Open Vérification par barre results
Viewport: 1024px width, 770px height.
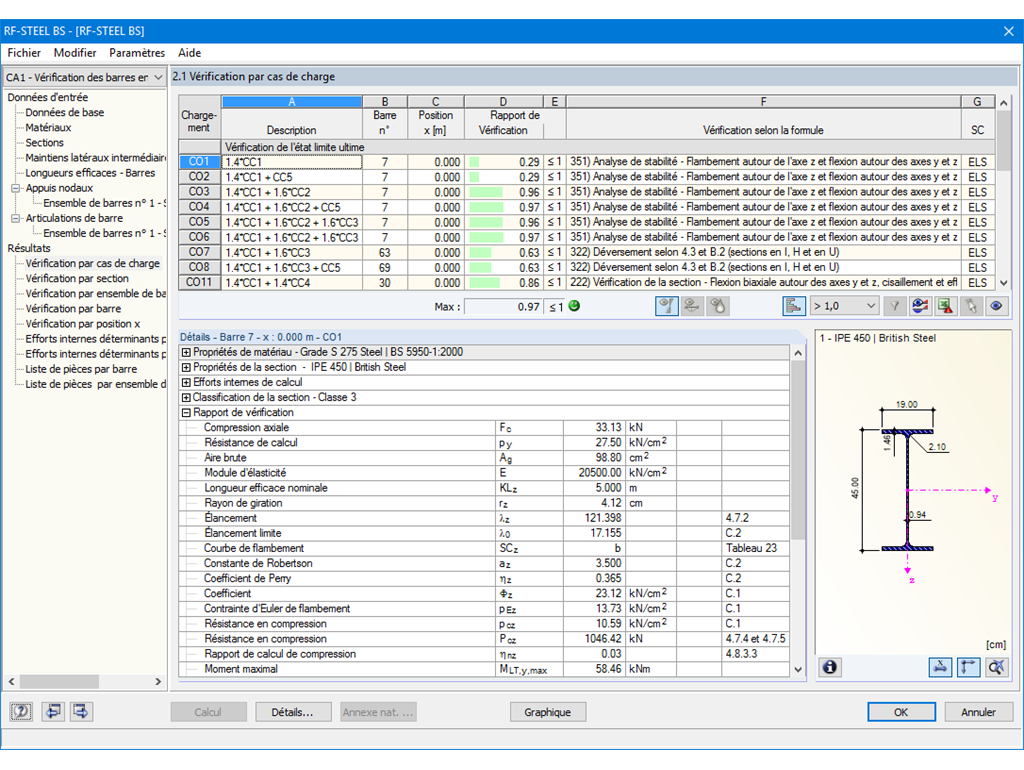click(x=73, y=308)
